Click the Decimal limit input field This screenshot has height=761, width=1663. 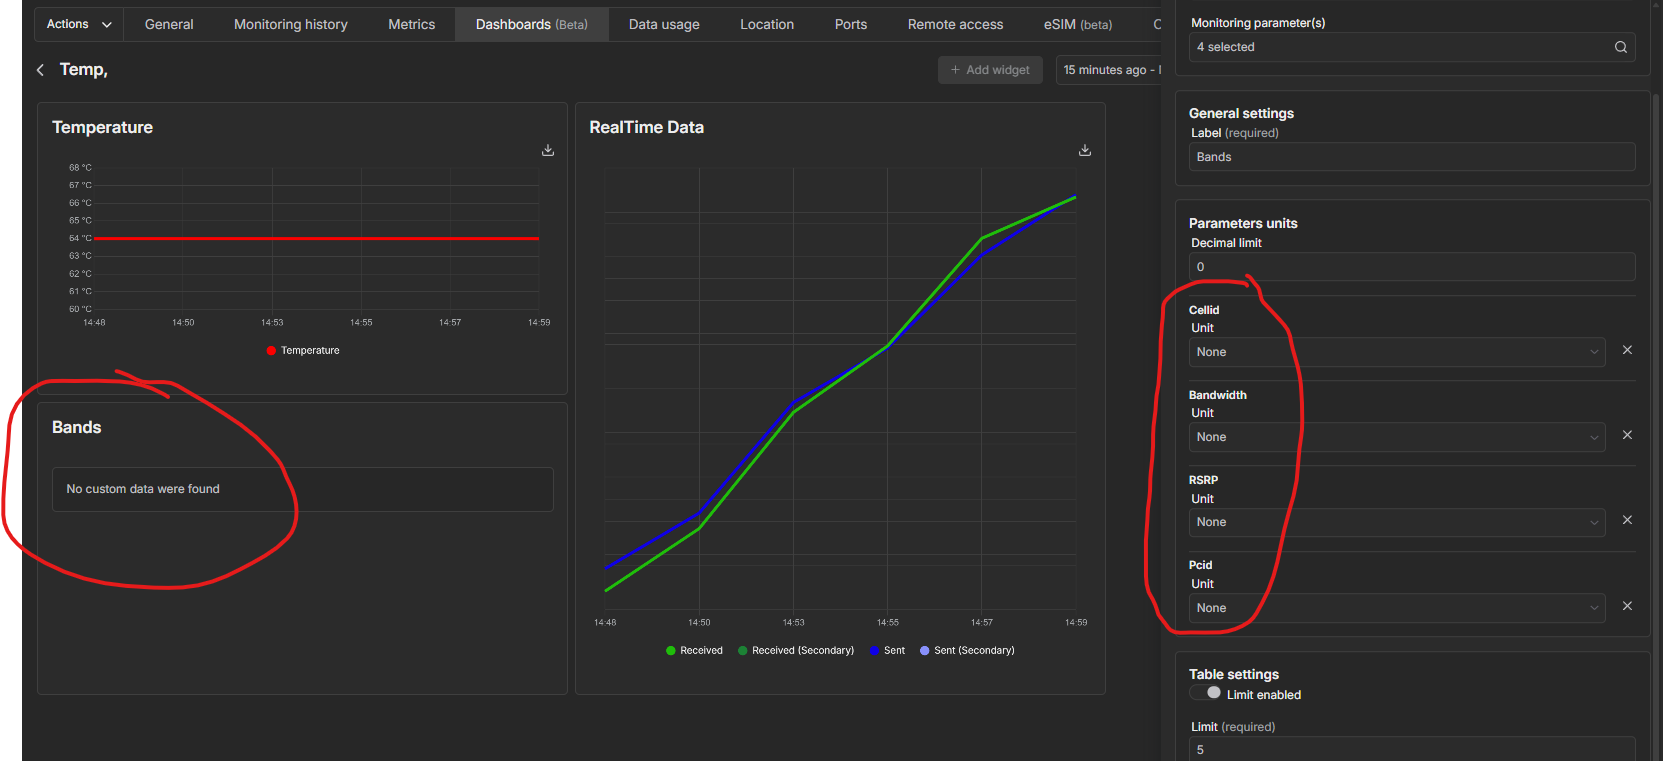coord(1411,267)
